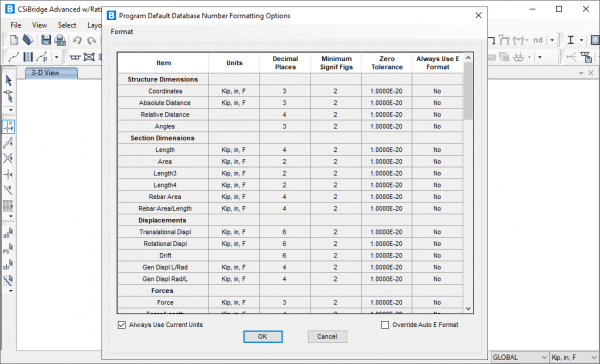
Task: Click the Redo arrow icon
Action: (x=91, y=40)
